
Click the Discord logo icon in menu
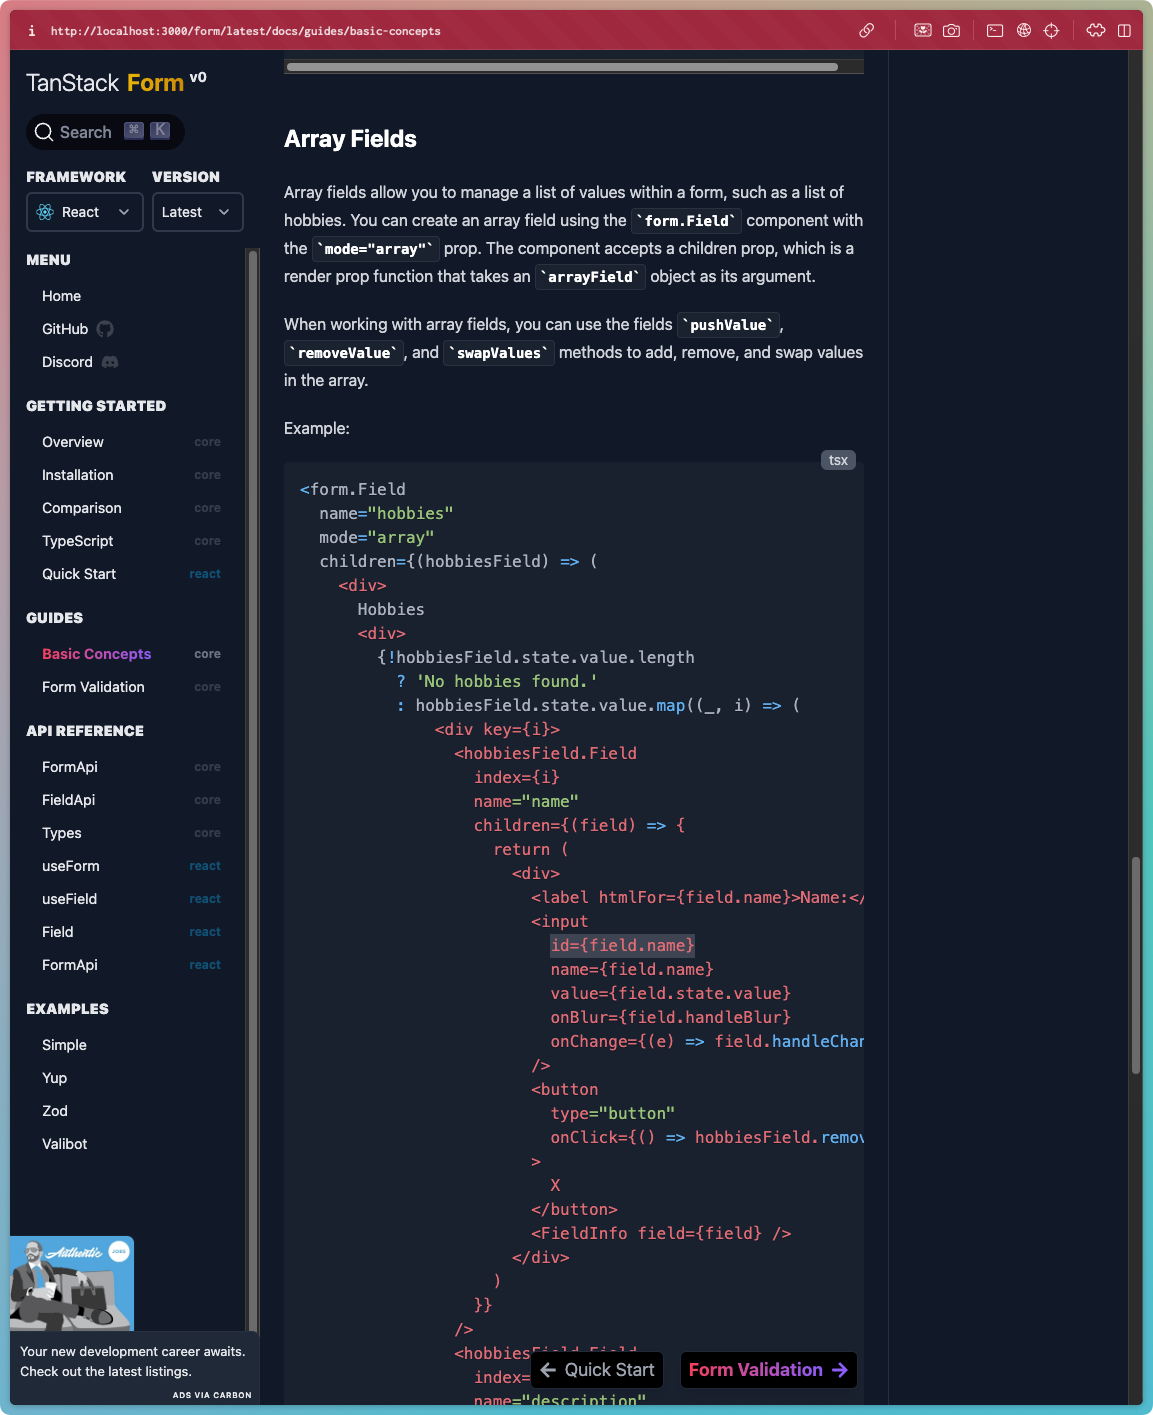point(110,362)
